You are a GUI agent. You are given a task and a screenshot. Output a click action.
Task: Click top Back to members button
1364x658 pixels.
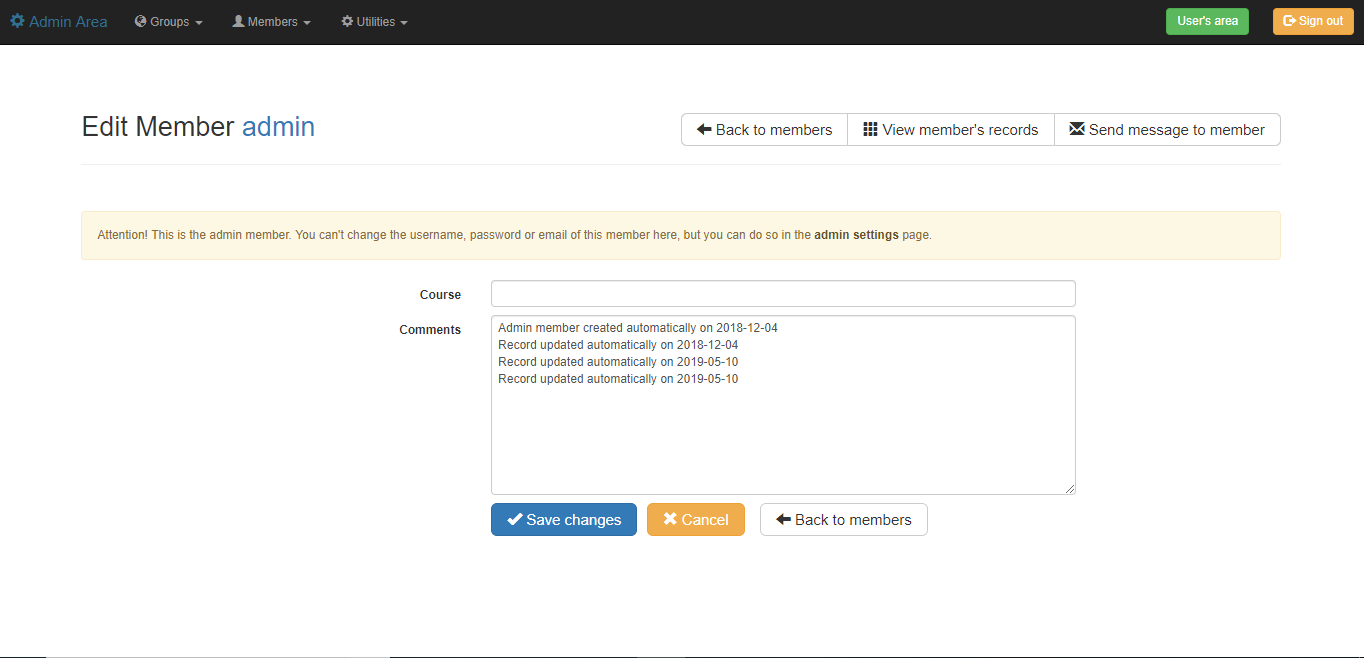tap(764, 130)
